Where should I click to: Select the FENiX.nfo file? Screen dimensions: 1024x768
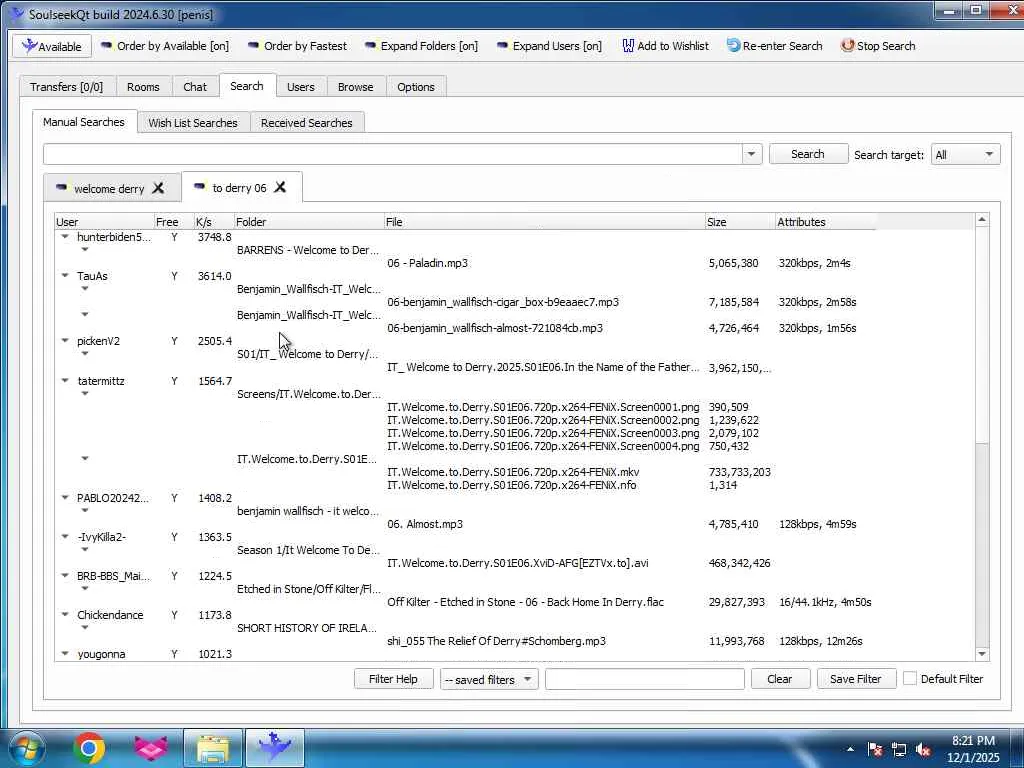coord(511,485)
